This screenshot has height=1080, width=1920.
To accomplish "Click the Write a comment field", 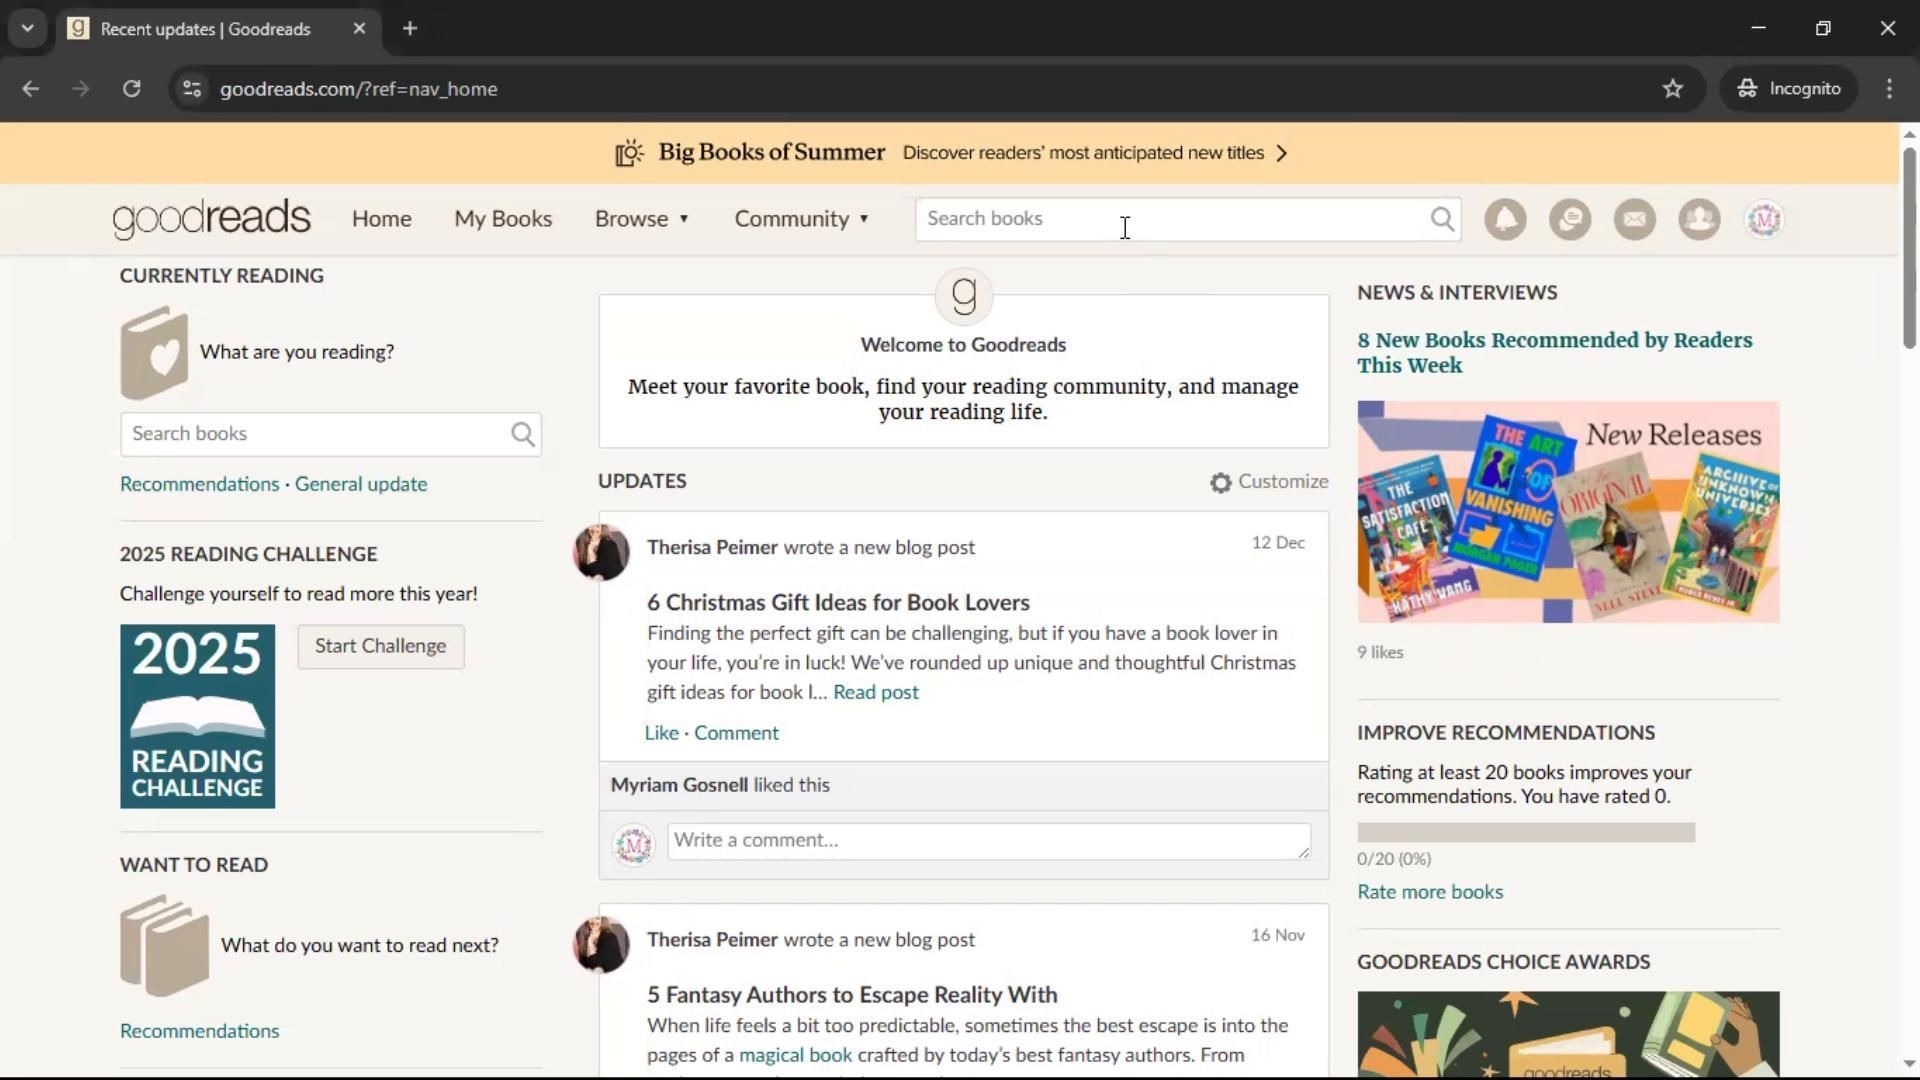I will pos(988,841).
